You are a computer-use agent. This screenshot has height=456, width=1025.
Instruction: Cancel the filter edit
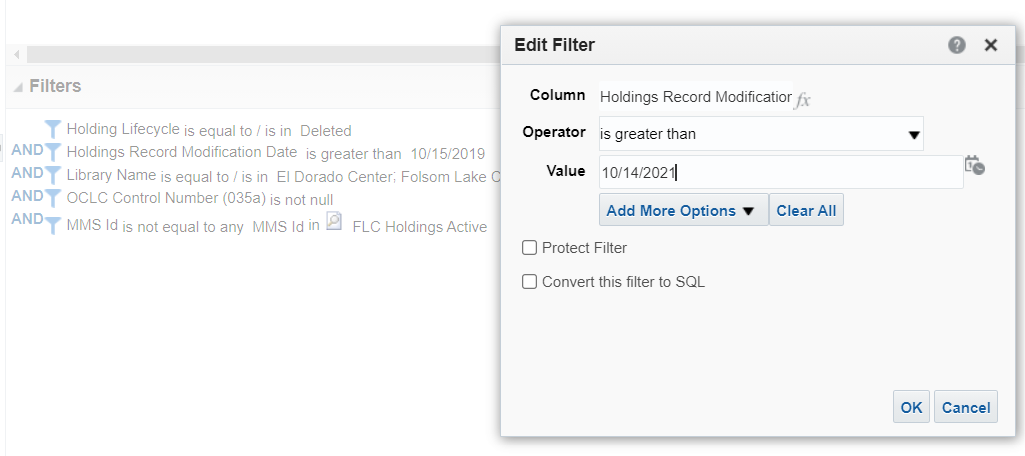(x=966, y=407)
